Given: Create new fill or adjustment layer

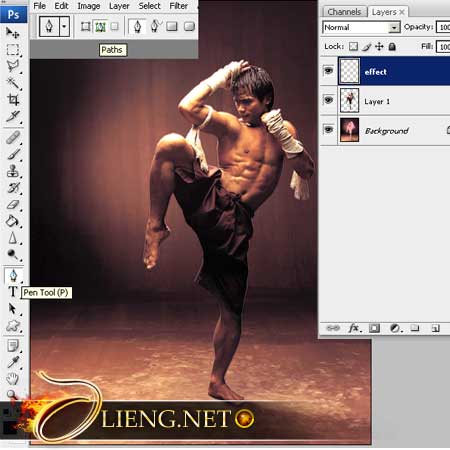Looking at the screenshot, I should pyautogui.click(x=395, y=328).
